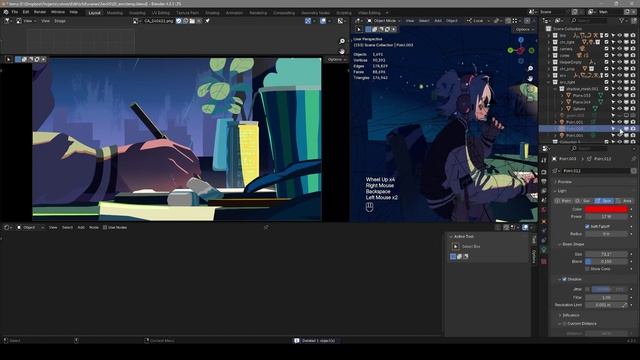Click the Blend slider field
The image size is (640, 360).
(x=606, y=261)
